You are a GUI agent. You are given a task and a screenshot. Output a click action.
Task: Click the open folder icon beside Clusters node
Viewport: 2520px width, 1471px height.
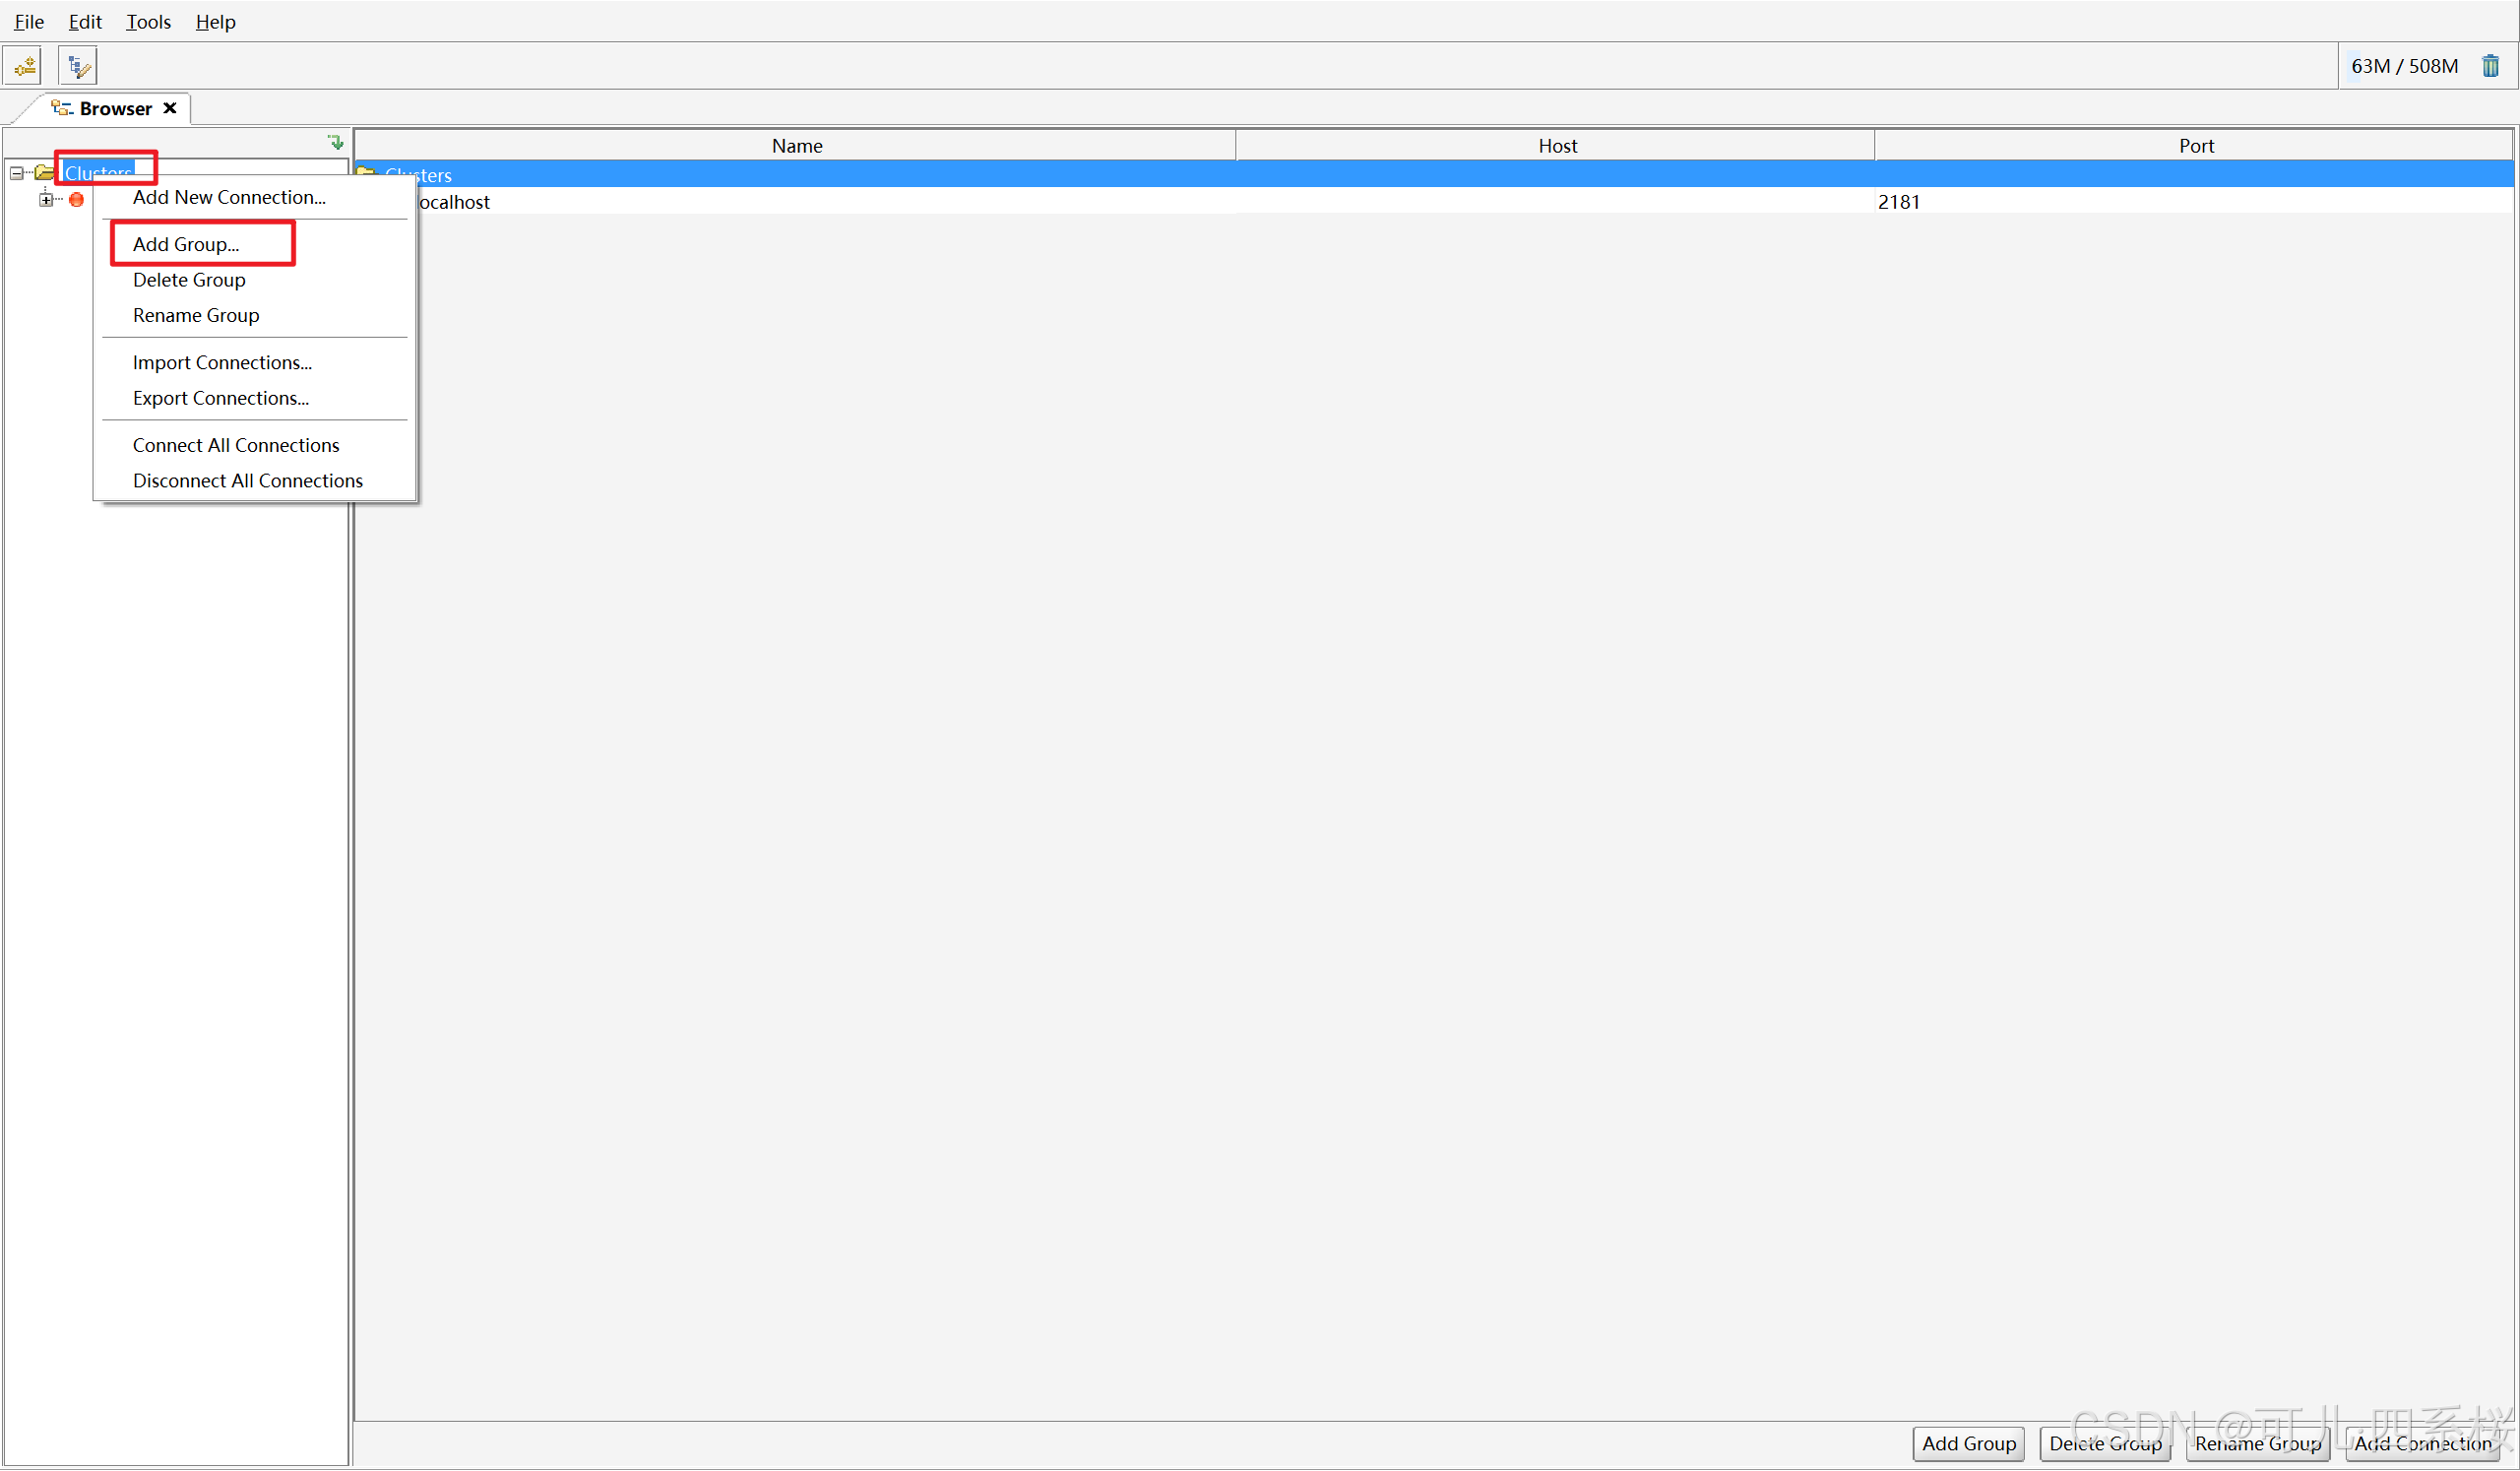coord(44,173)
